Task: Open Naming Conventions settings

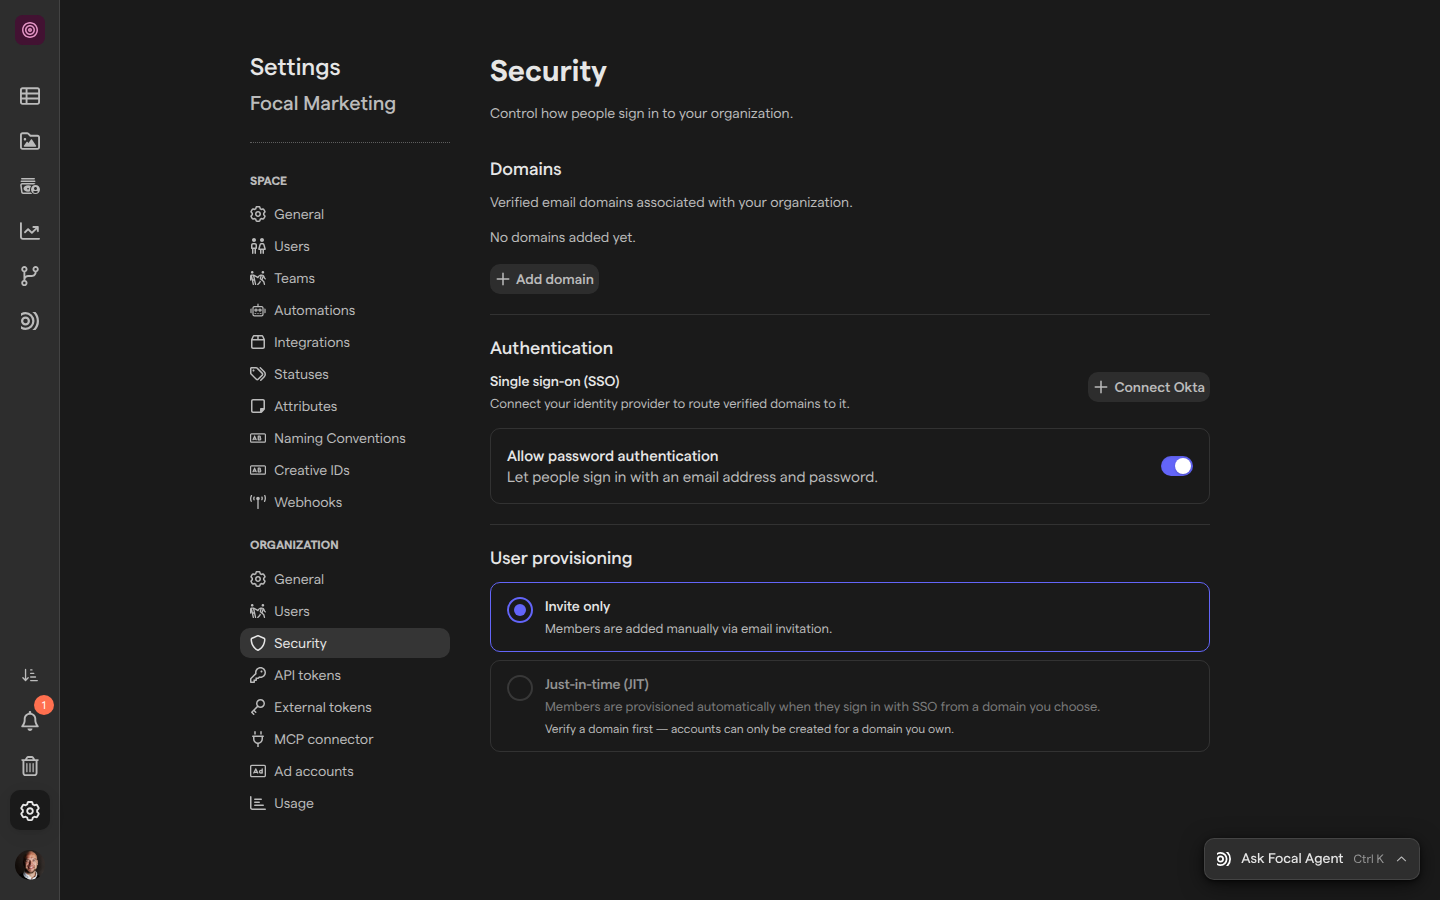Action: tap(345, 438)
